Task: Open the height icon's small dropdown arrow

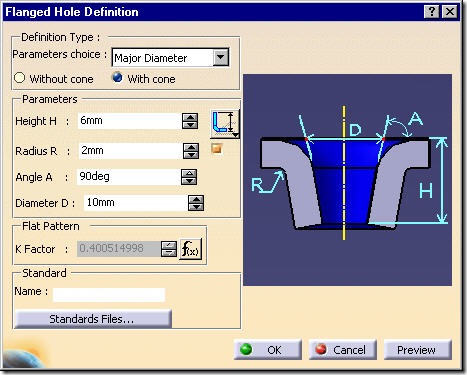Action: 236,135
